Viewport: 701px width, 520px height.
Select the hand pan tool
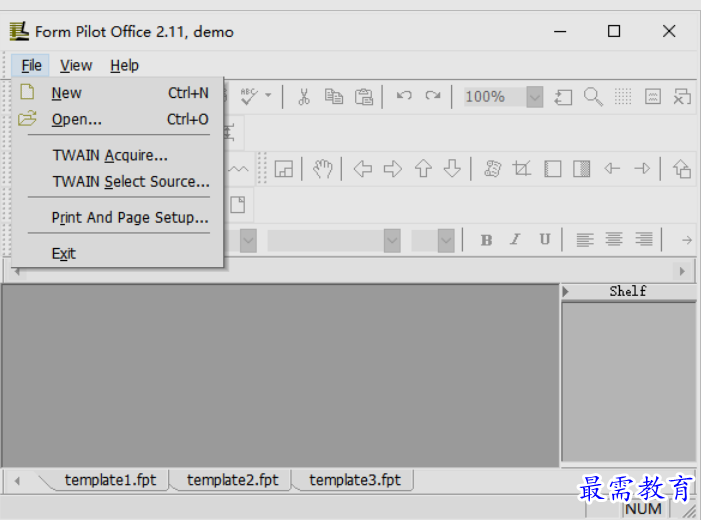(x=322, y=169)
